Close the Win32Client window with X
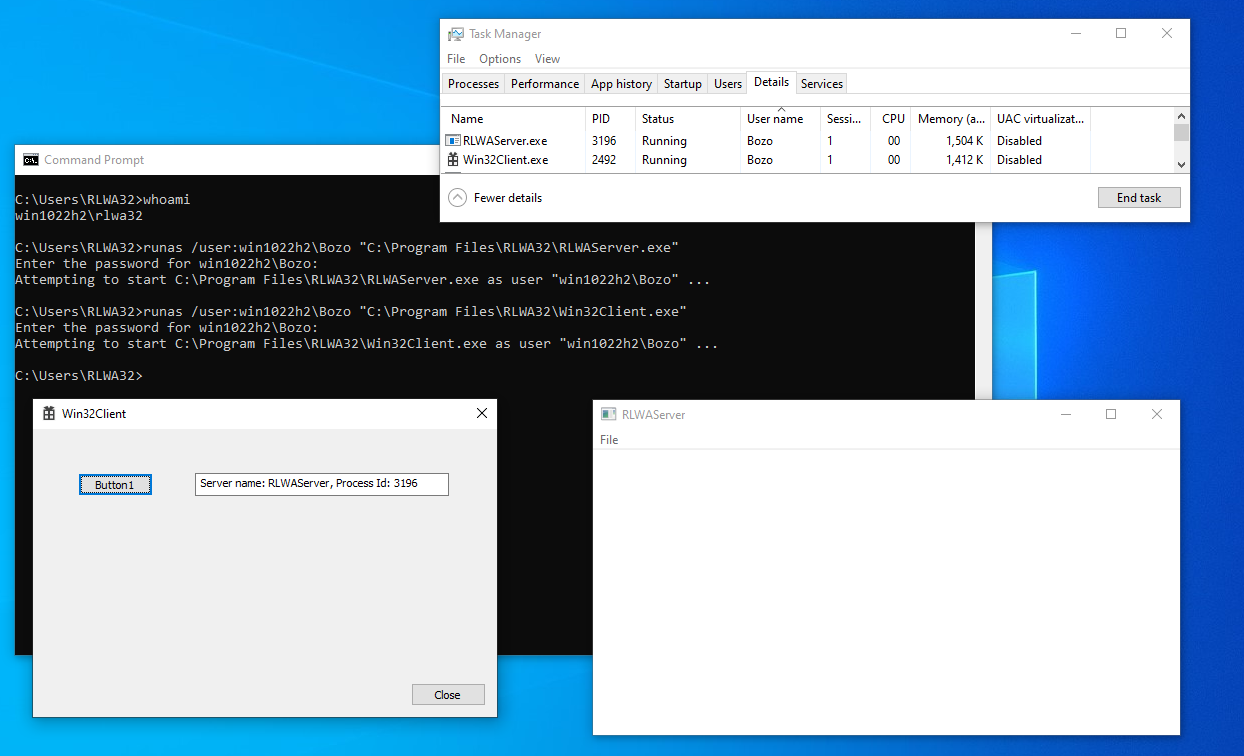 tap(482, 413)
